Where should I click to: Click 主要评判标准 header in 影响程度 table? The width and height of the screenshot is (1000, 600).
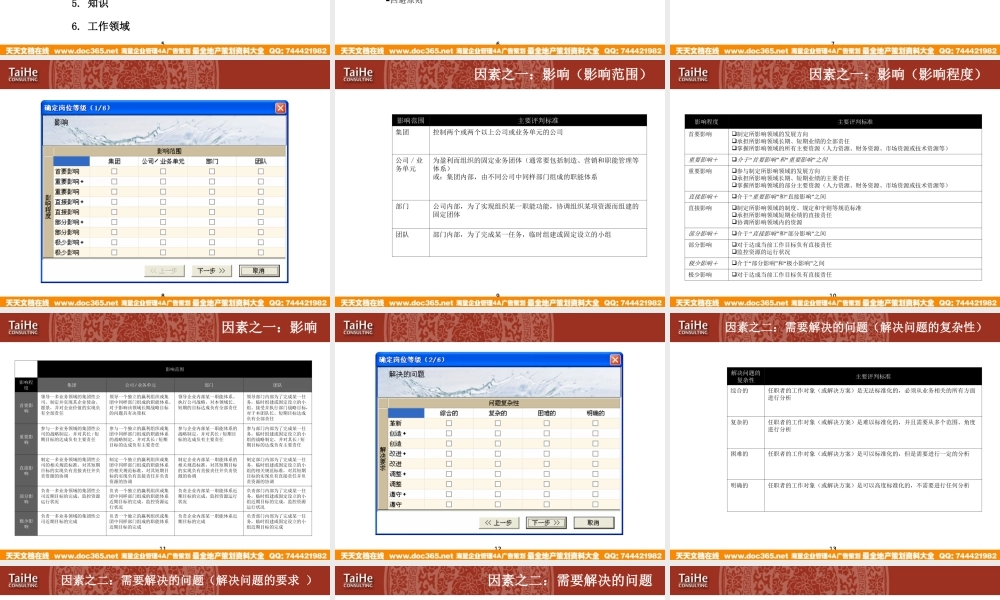[855, 121]
